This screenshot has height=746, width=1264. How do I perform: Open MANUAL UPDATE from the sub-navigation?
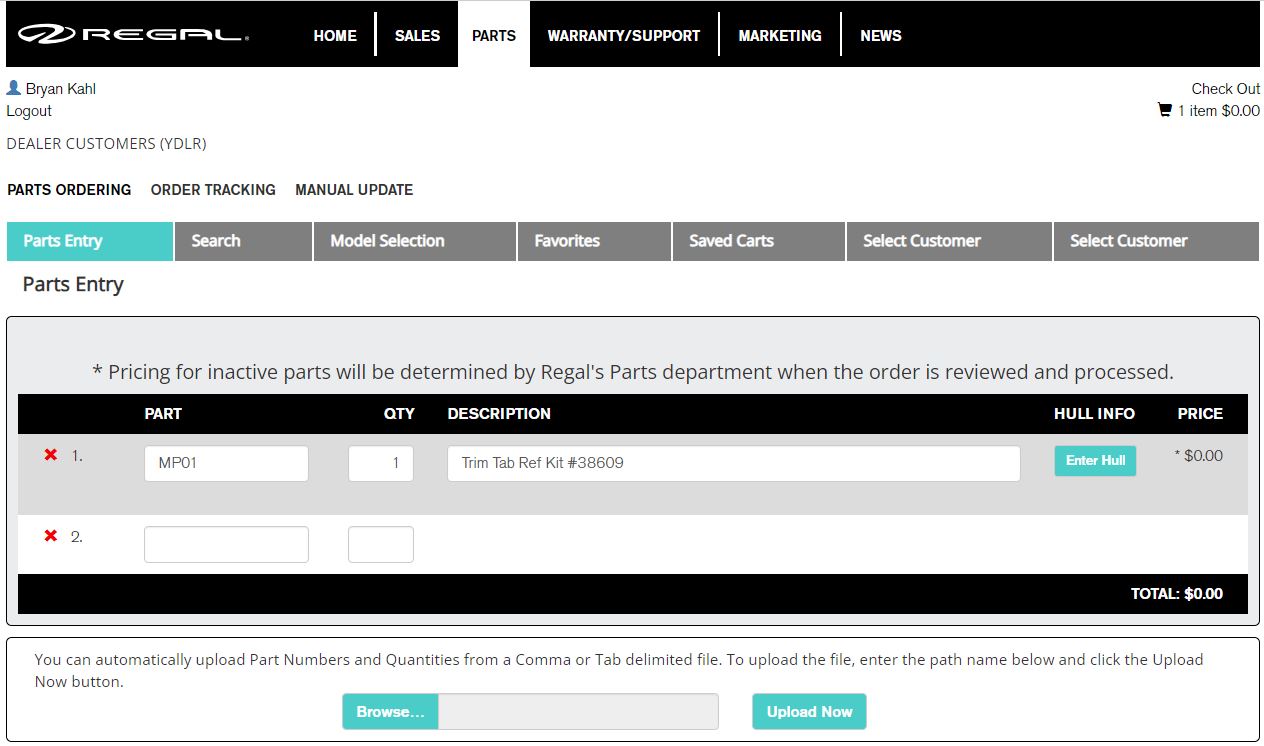click(x=354, y=190)
